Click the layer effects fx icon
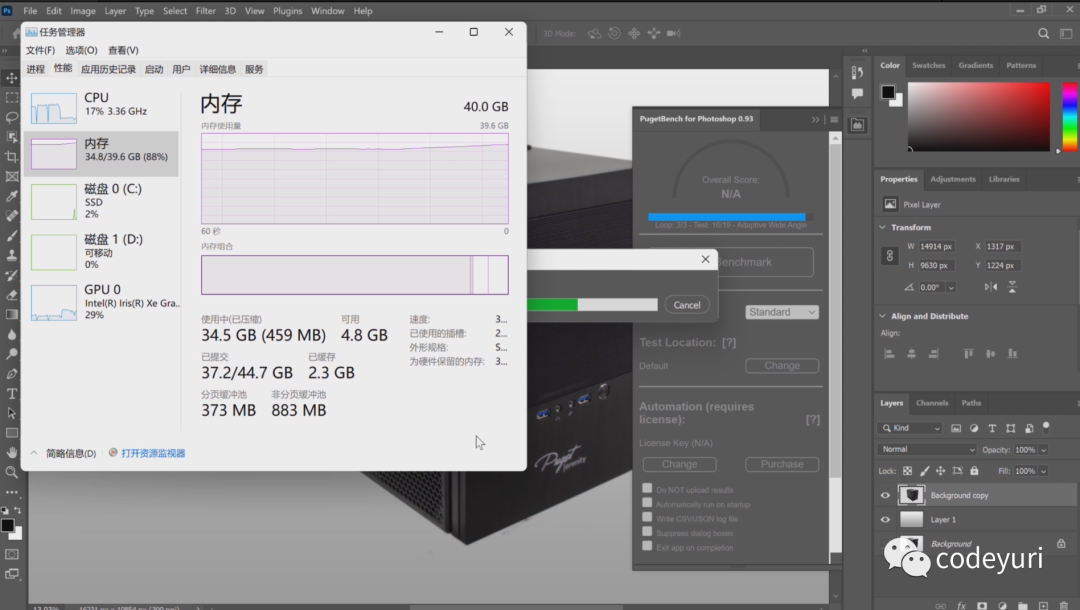Viewport: 1080px width, 610px height. coord(961,605)
